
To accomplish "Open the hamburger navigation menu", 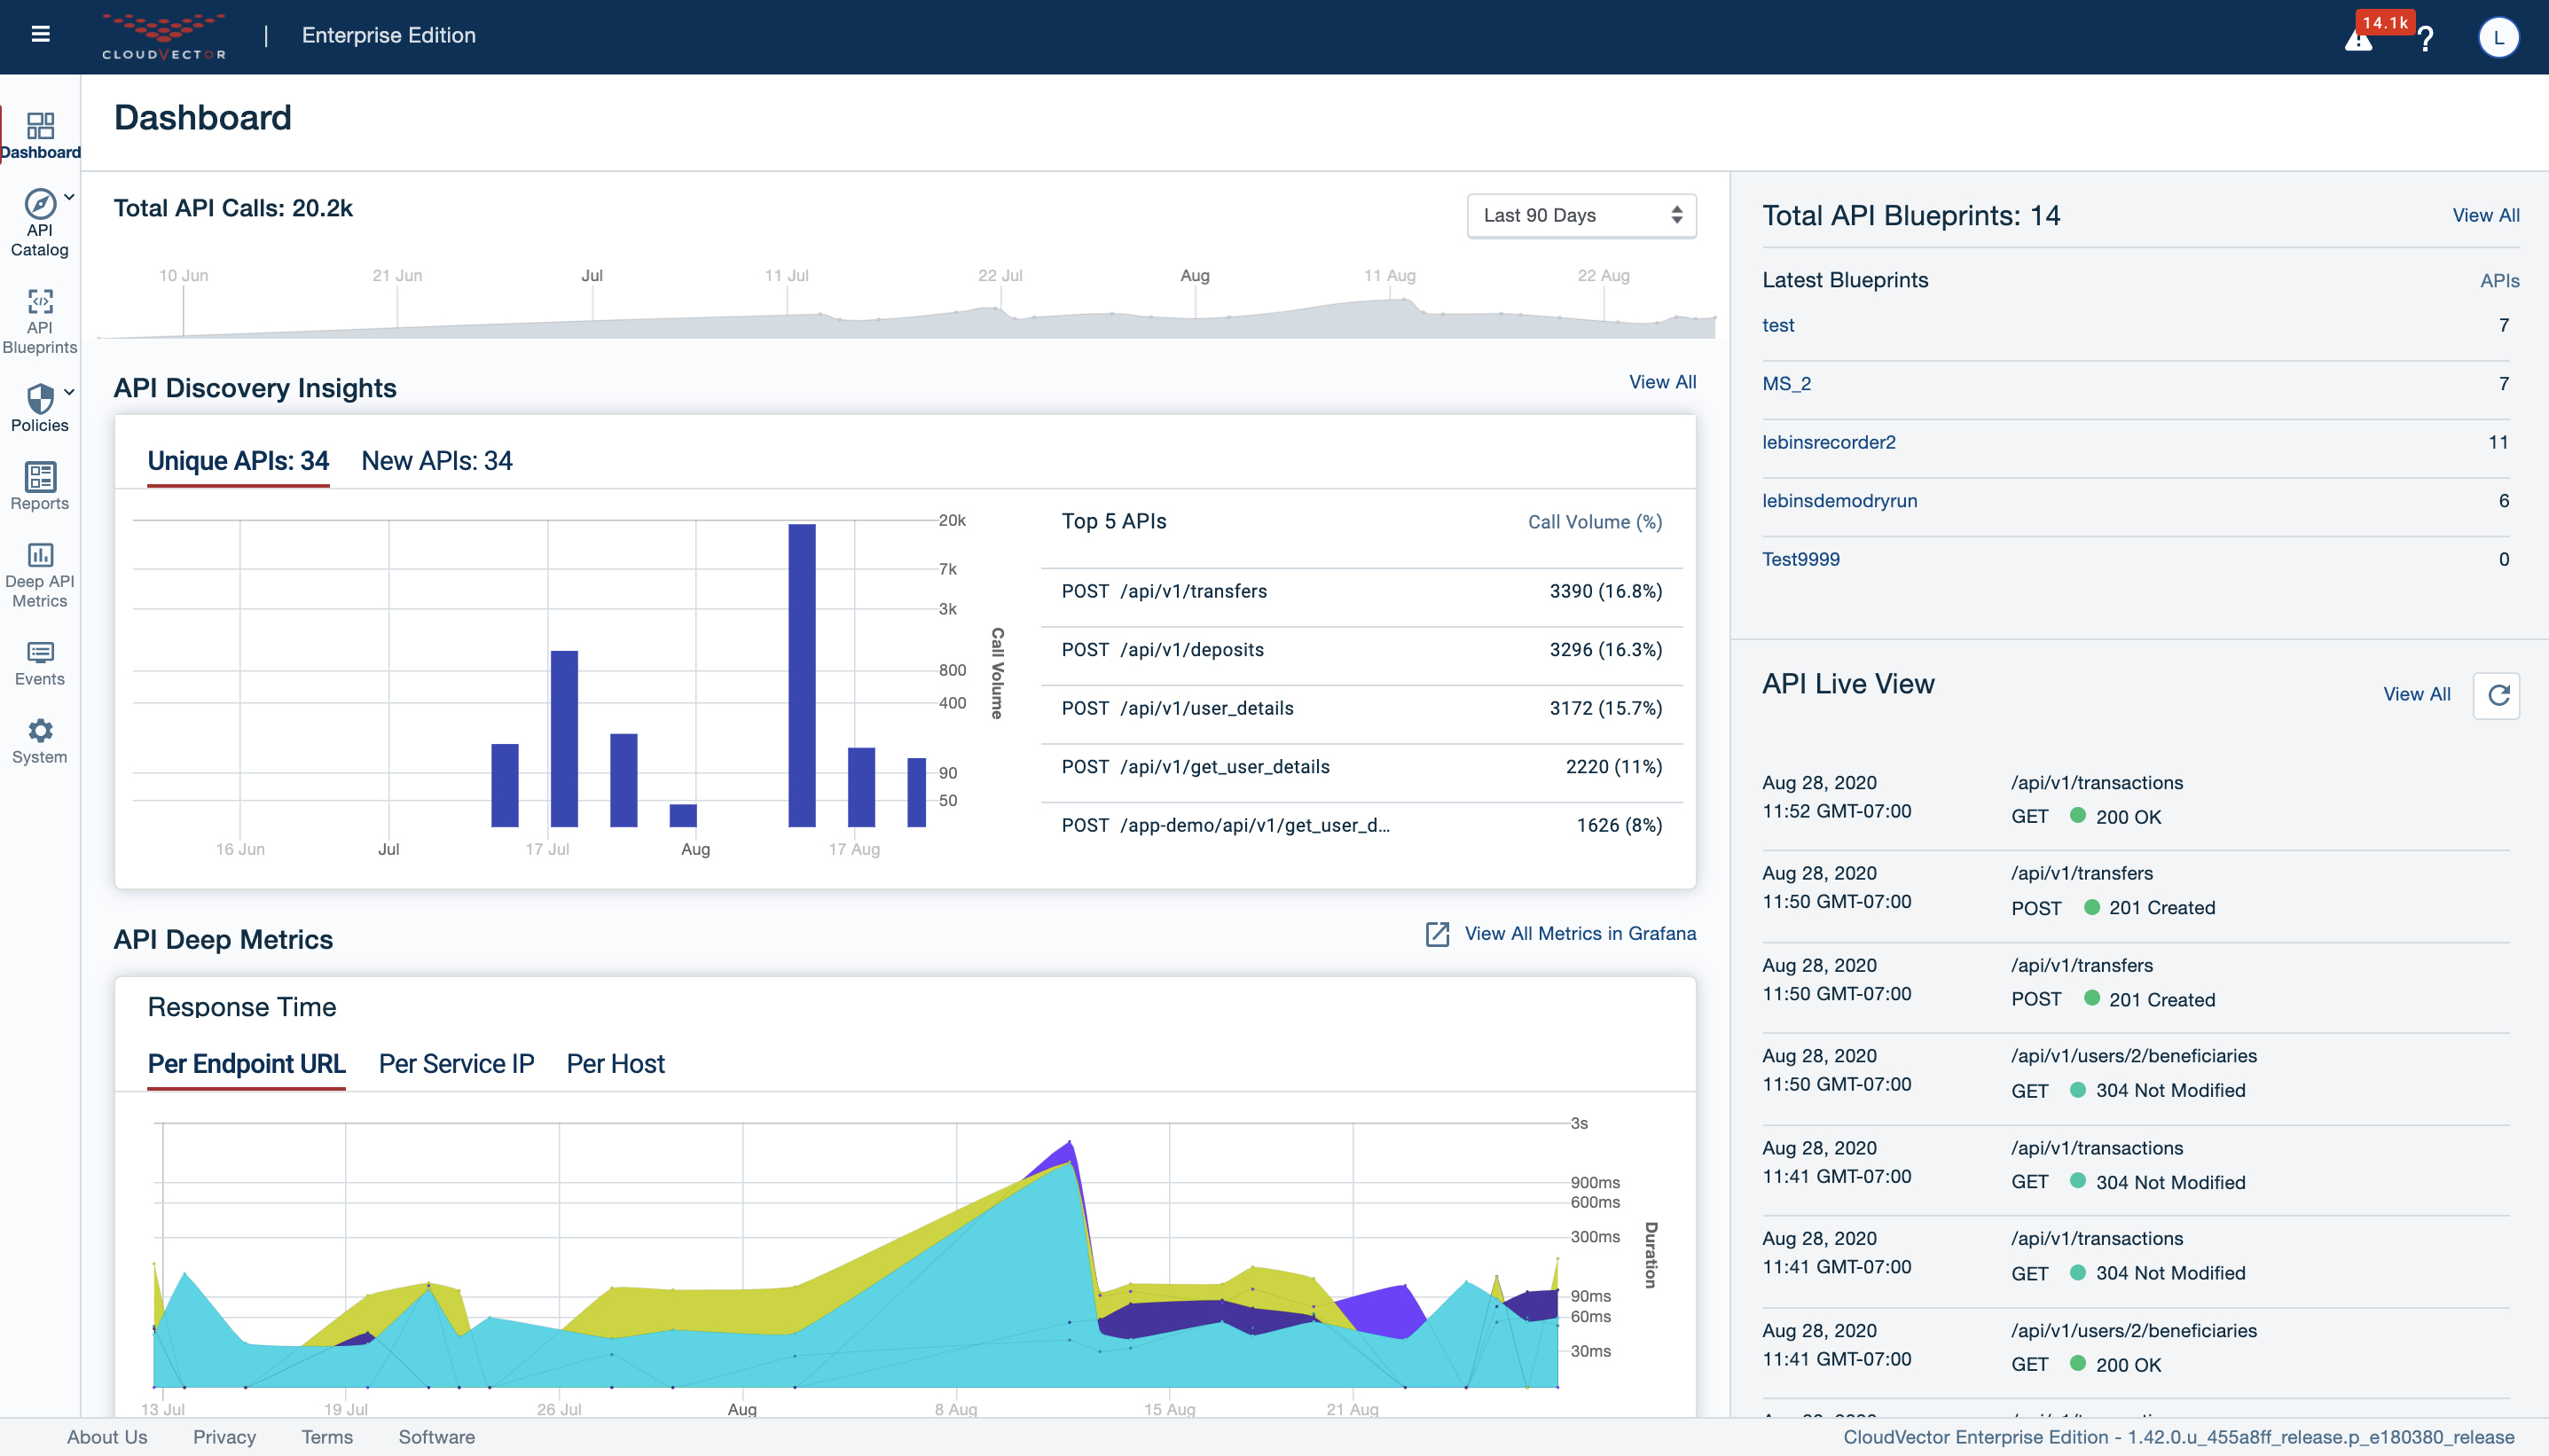I will tap(41, 33).
